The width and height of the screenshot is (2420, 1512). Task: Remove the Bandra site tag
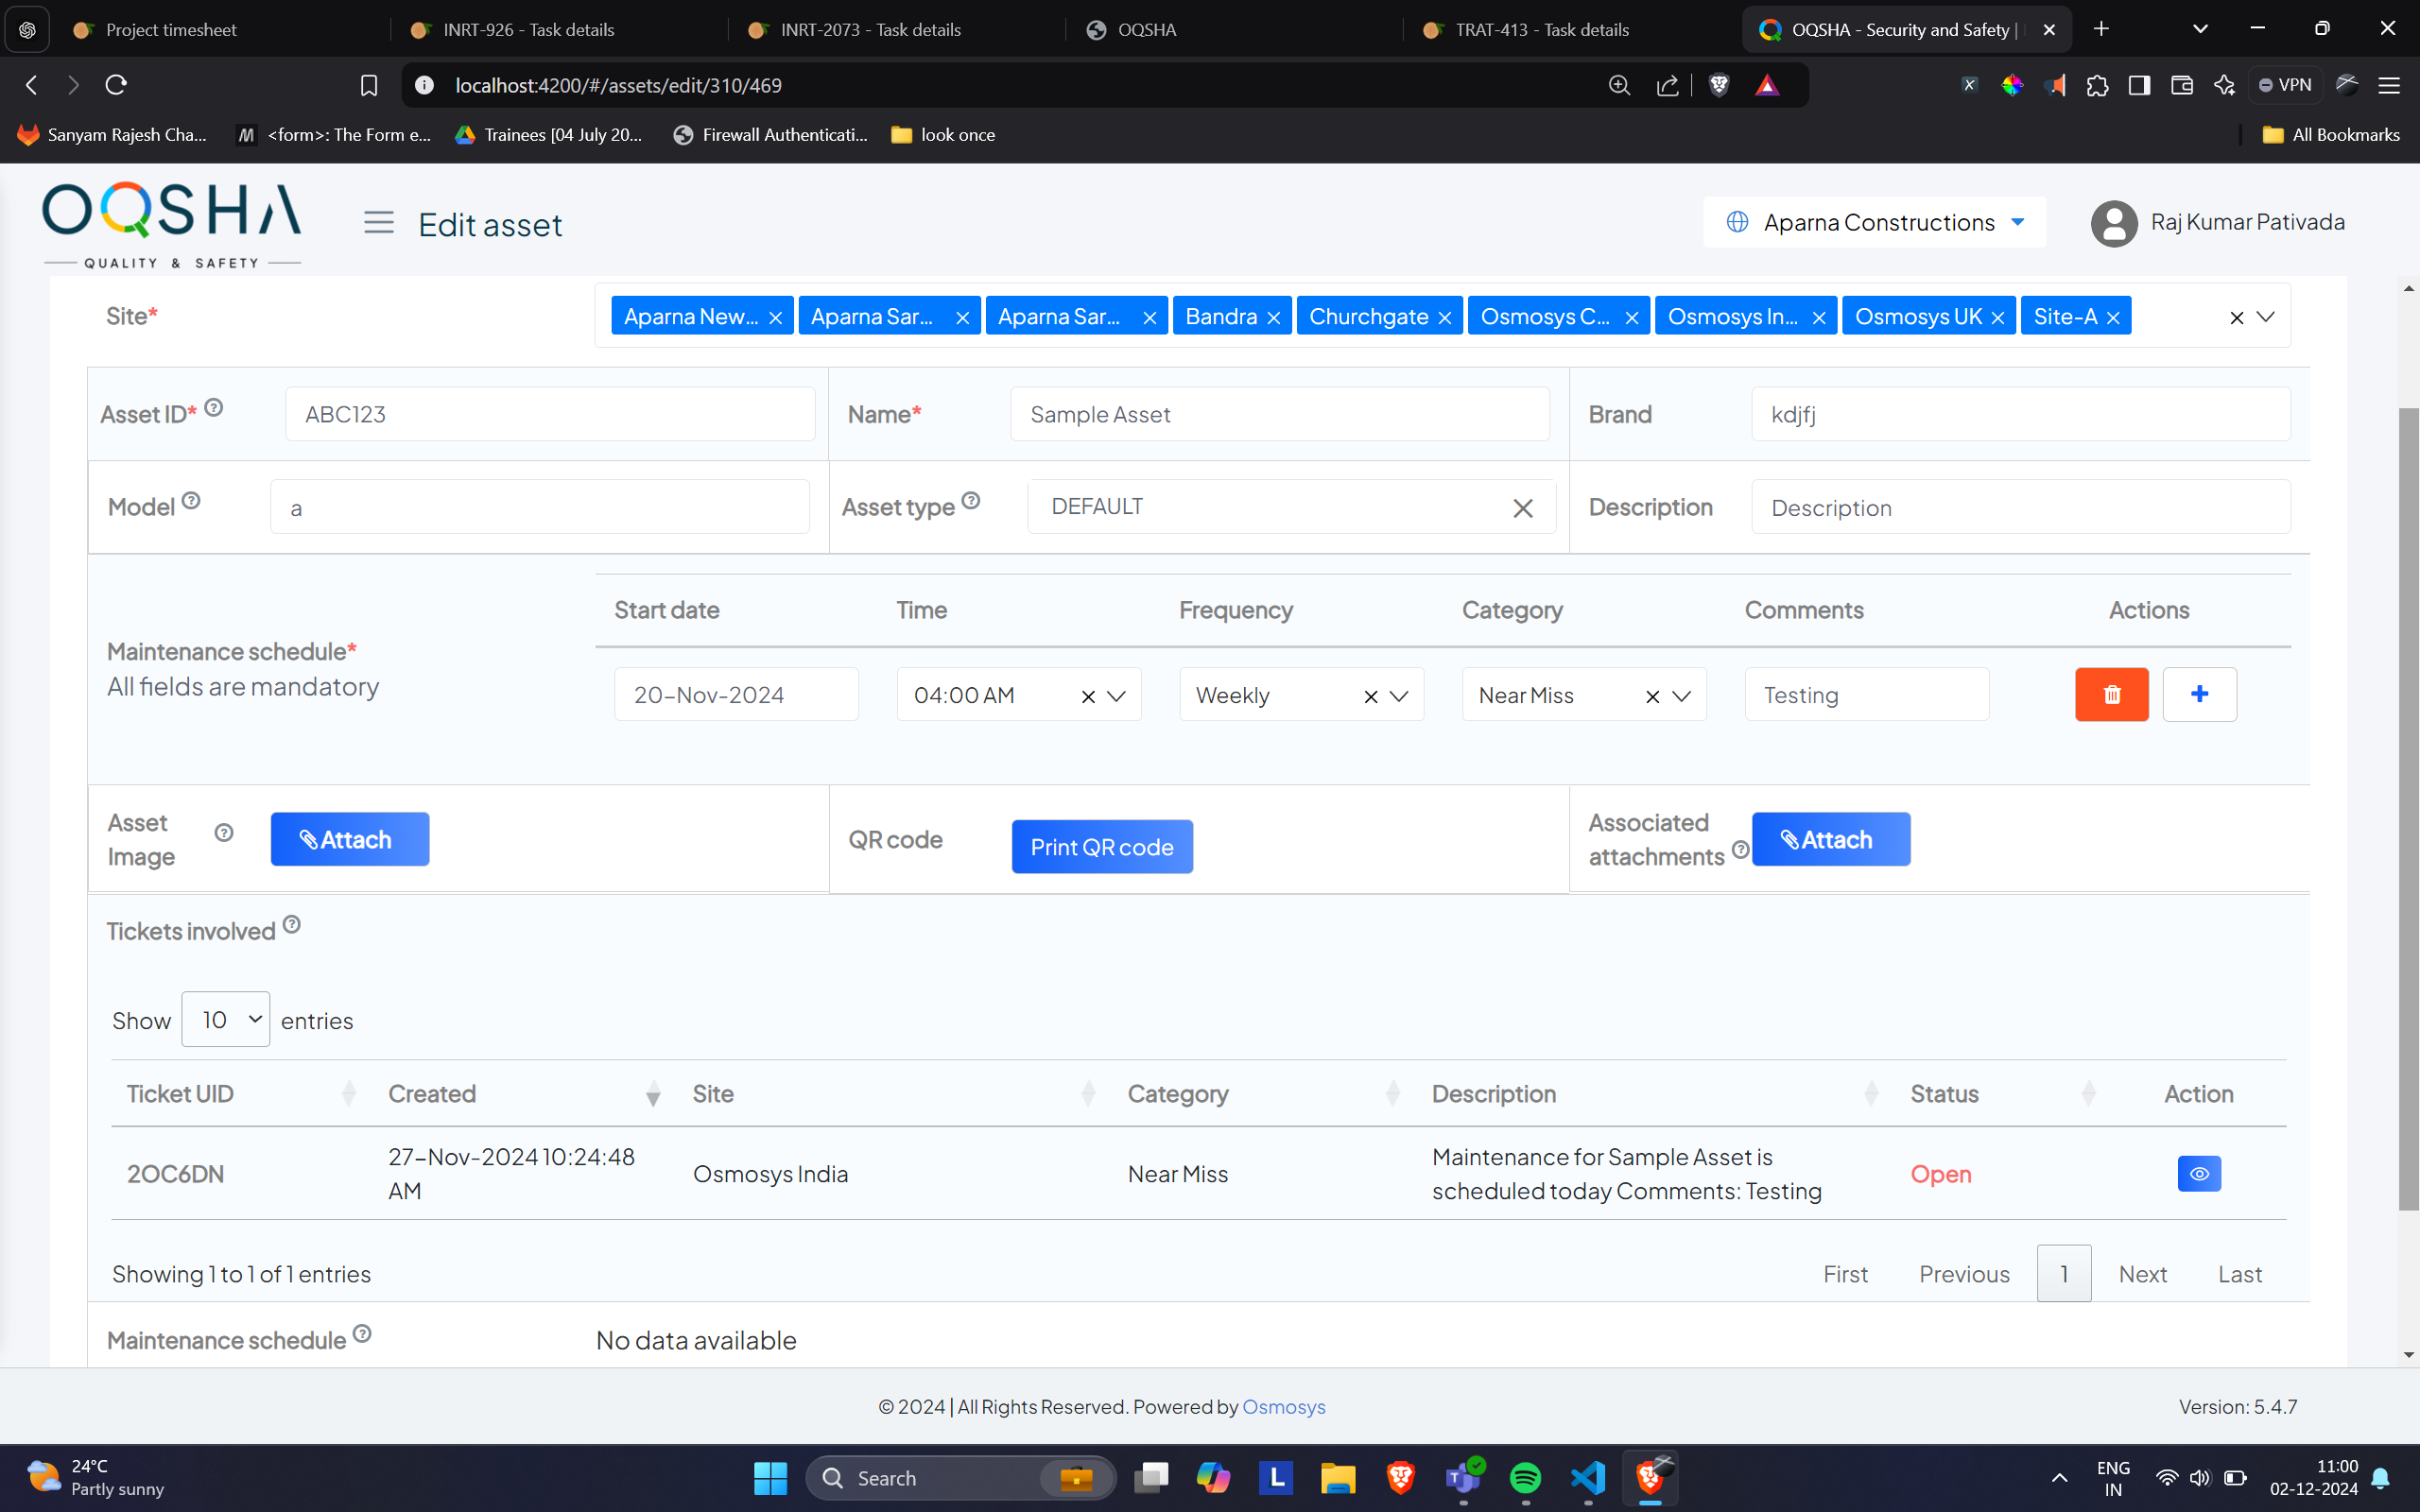1273,318
